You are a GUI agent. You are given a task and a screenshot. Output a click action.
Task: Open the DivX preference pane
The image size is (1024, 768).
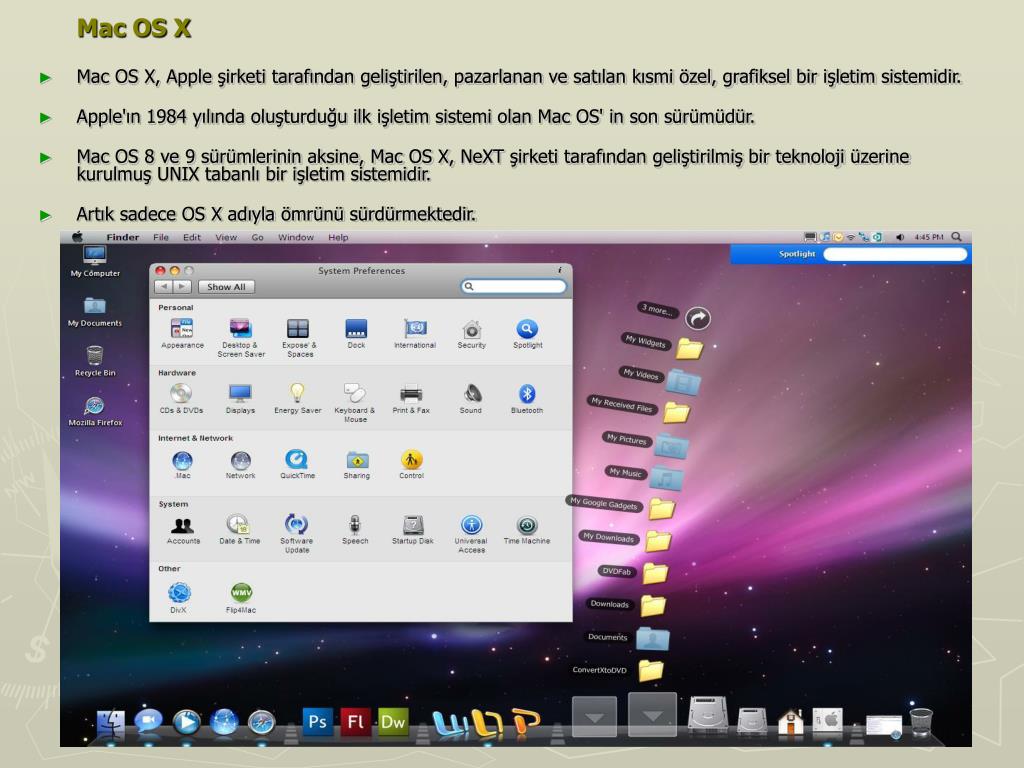tap(179, 598)
